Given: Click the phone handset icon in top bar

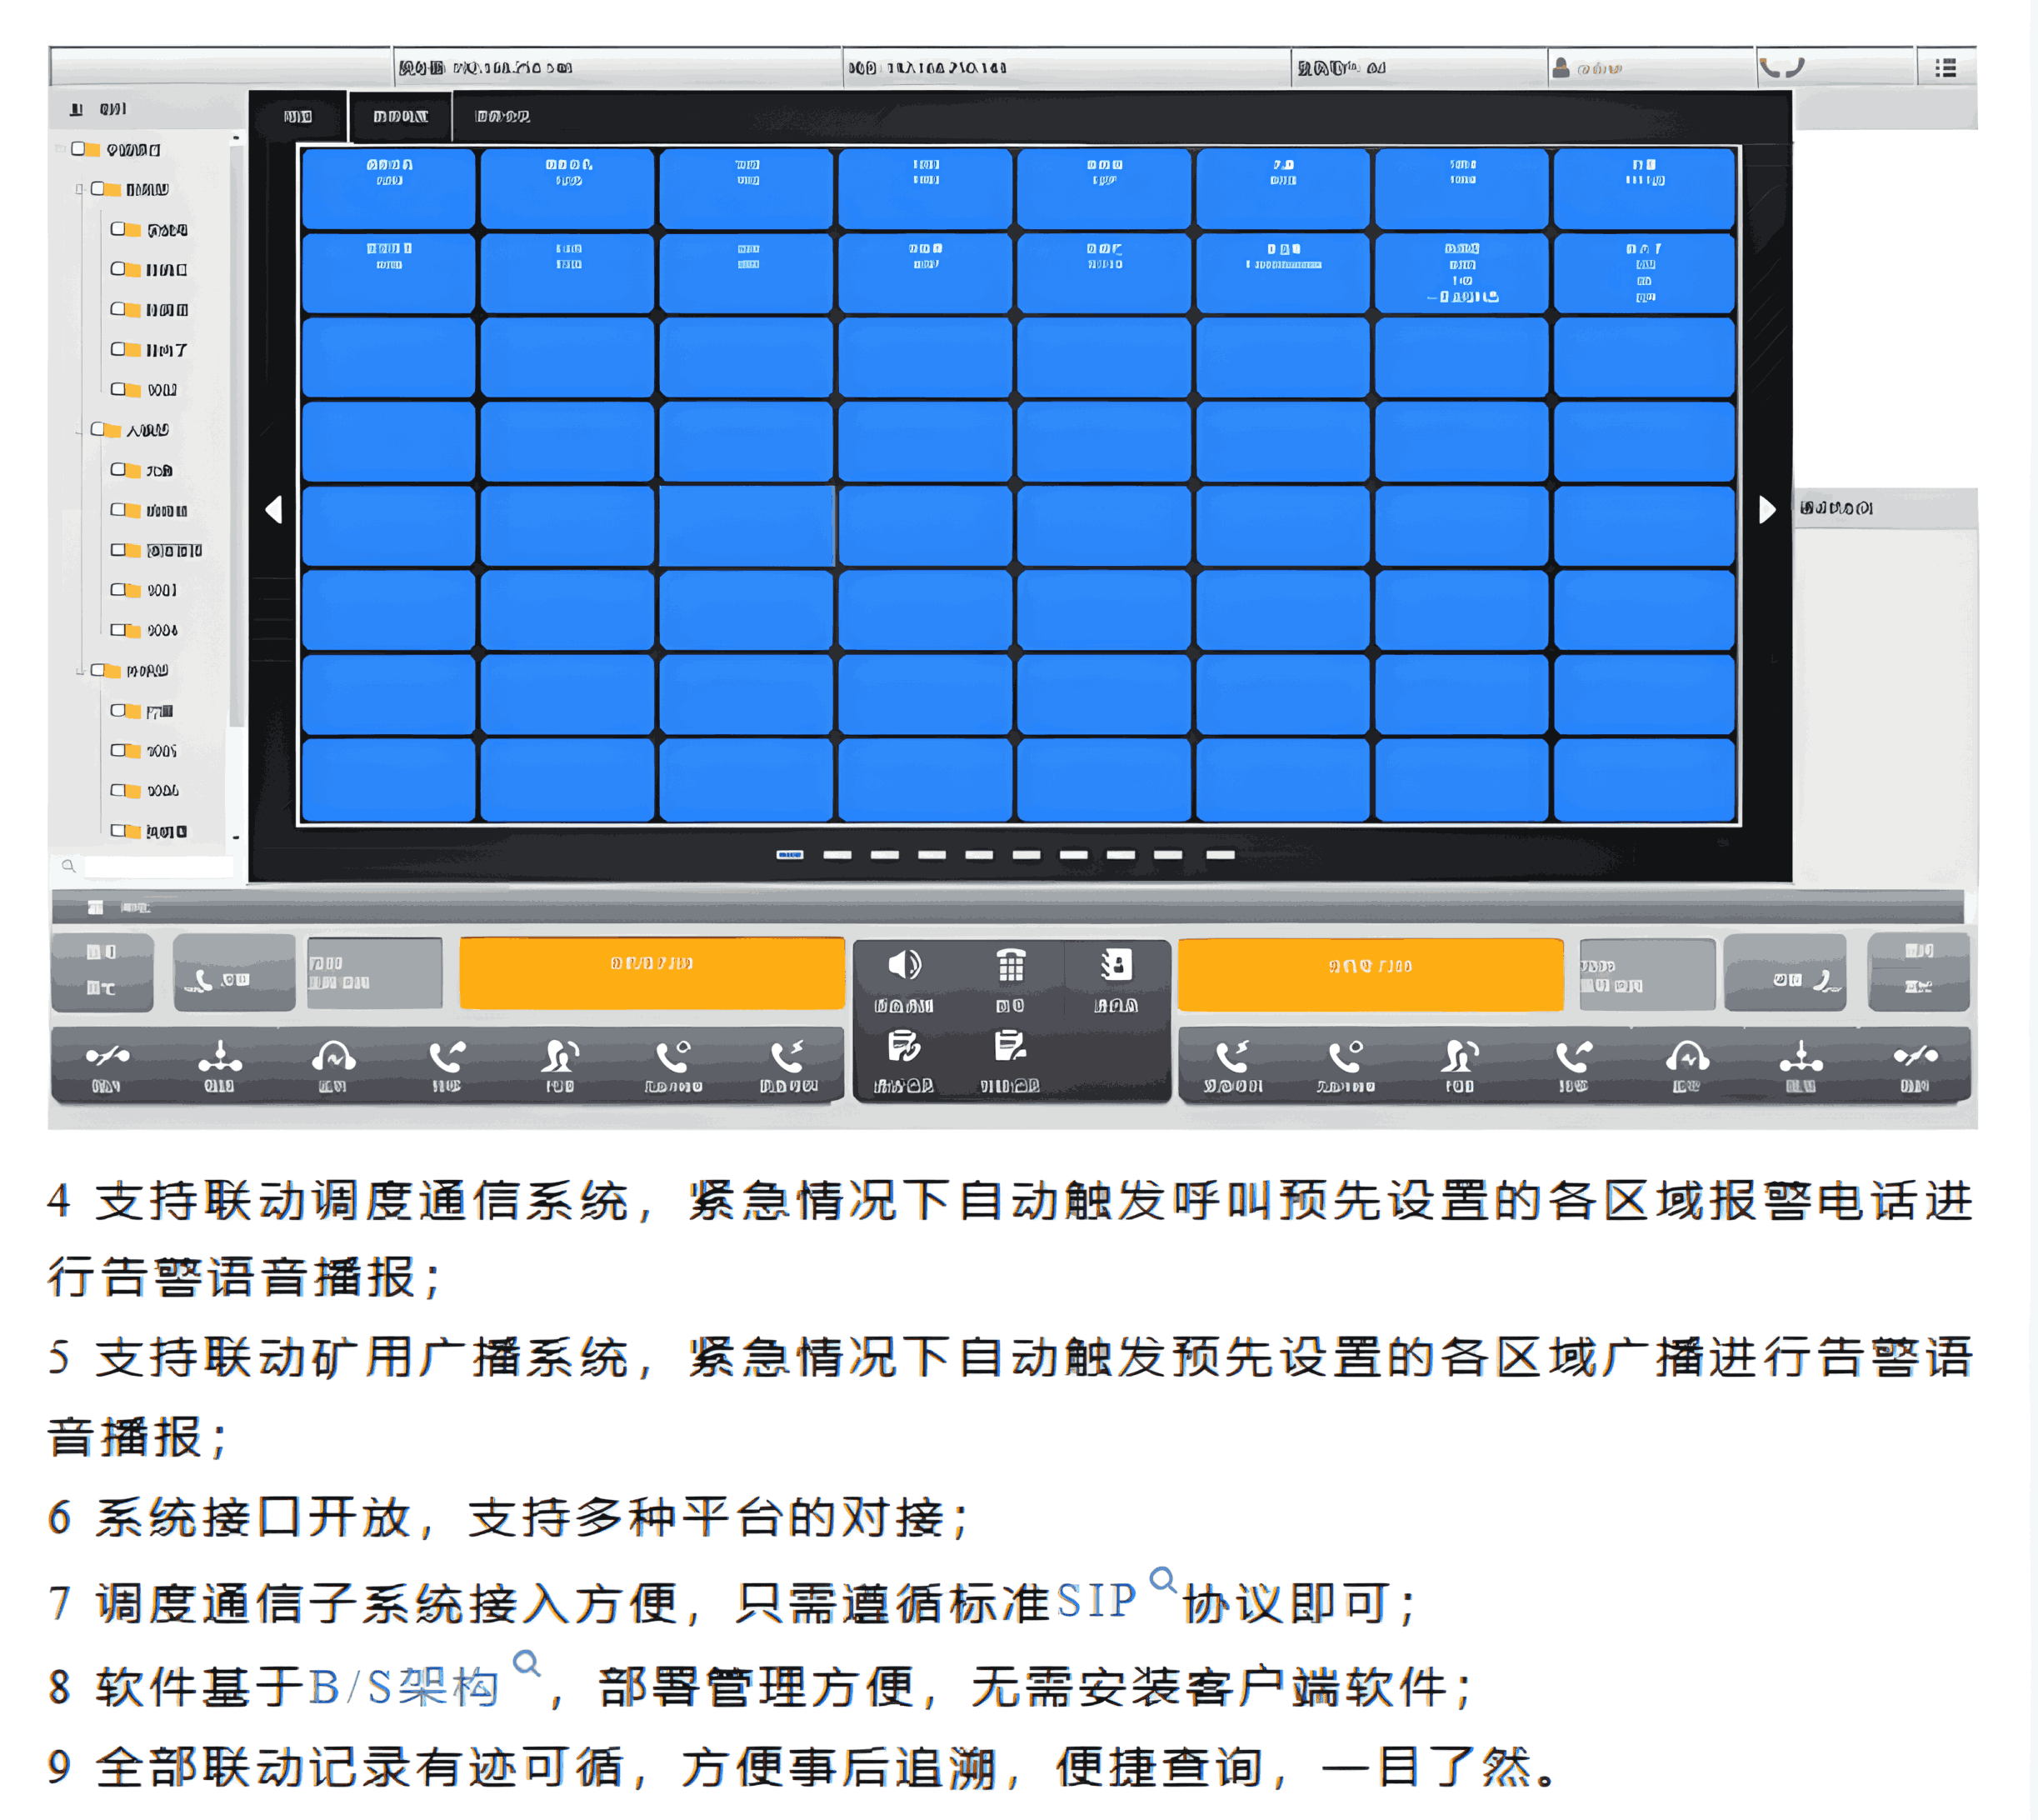Looking at the screenshot, I should 1781,68.
